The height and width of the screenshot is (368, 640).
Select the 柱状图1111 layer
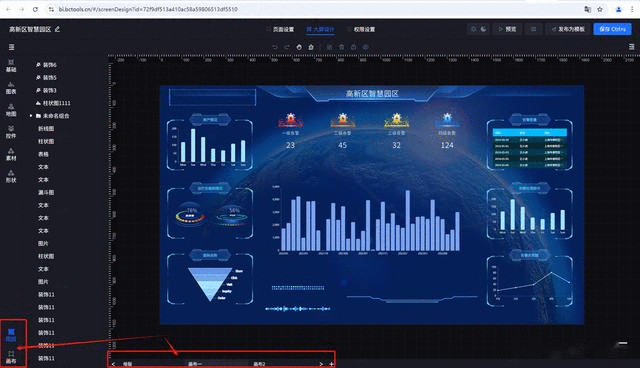point(53,103)
